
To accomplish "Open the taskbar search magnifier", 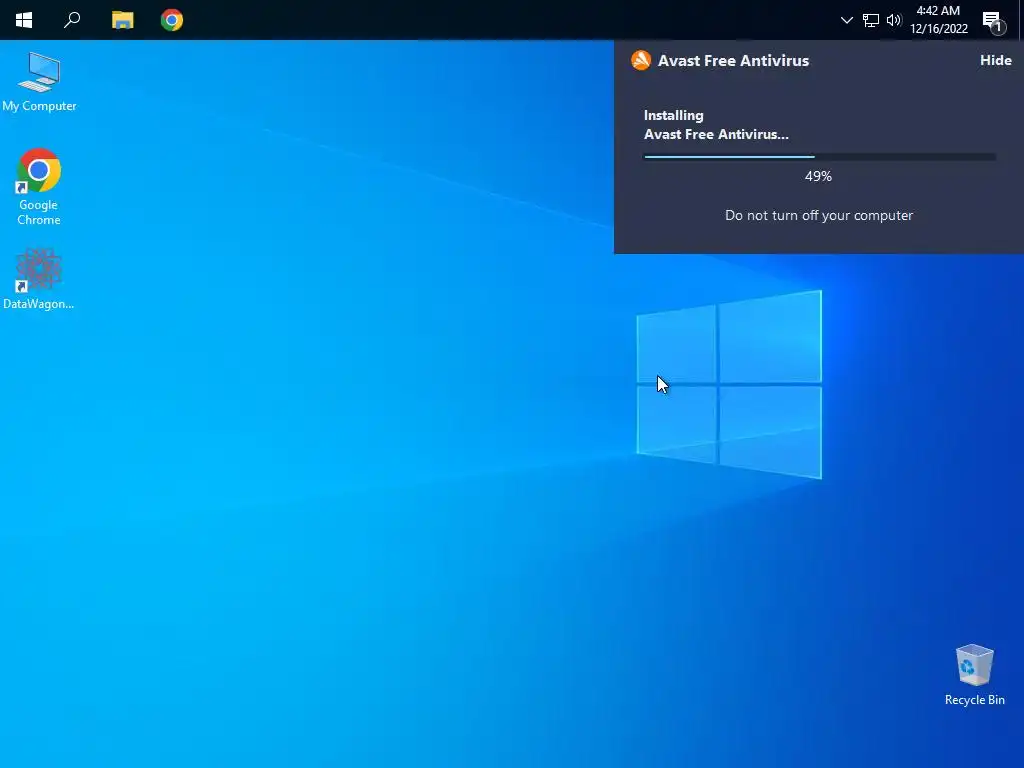I will pos(72,20).
